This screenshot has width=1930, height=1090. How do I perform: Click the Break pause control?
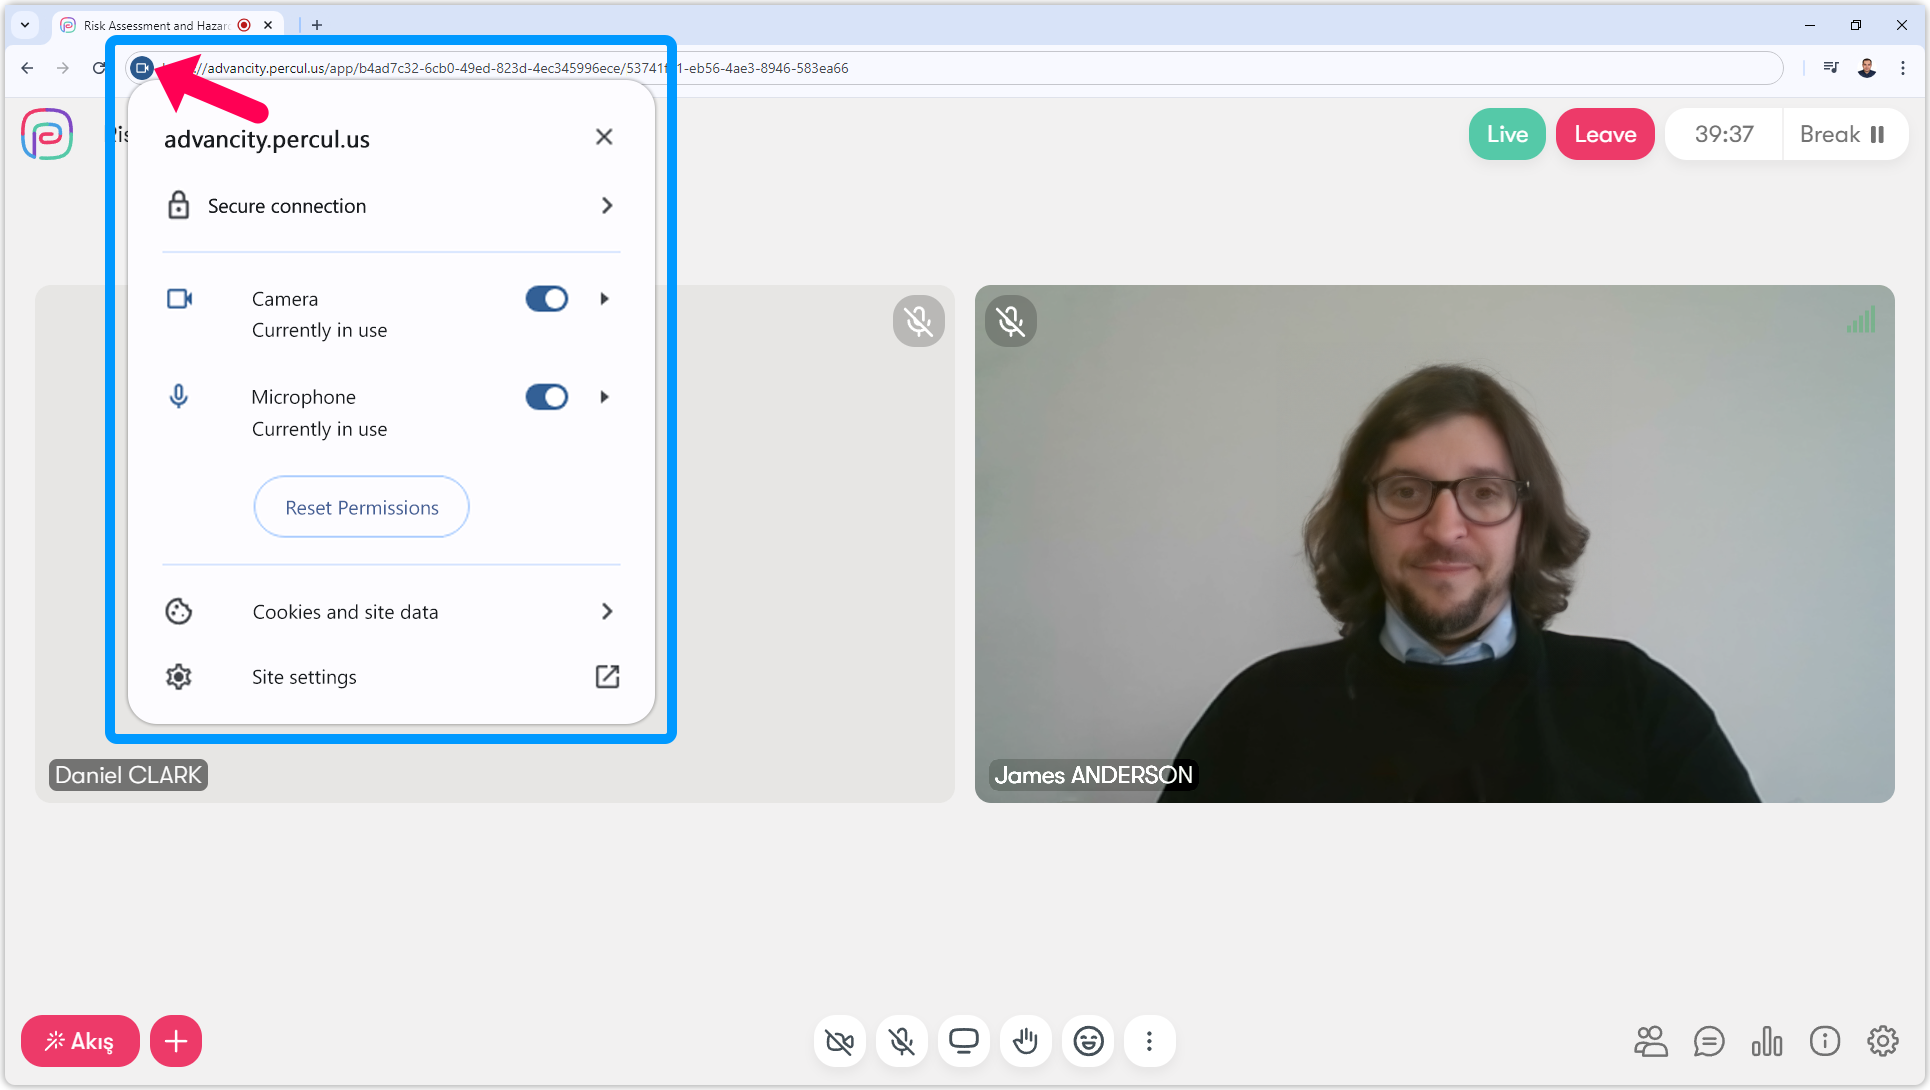(1843, 134)
